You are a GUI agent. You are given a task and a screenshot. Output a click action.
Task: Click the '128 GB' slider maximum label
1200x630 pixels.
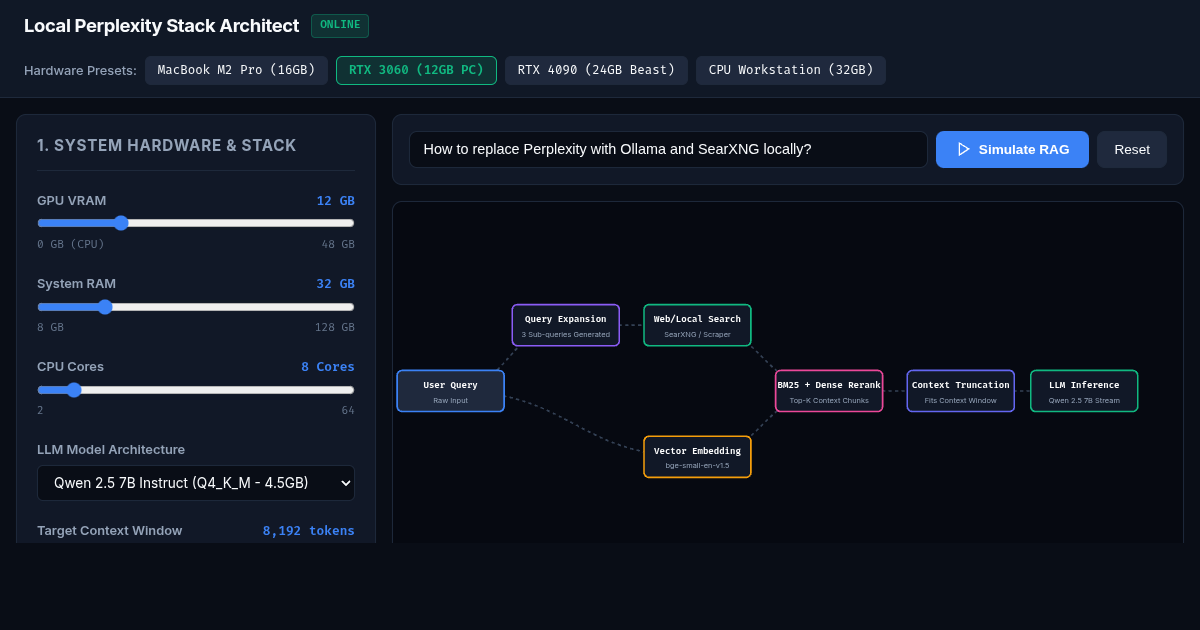pos(335,327)
